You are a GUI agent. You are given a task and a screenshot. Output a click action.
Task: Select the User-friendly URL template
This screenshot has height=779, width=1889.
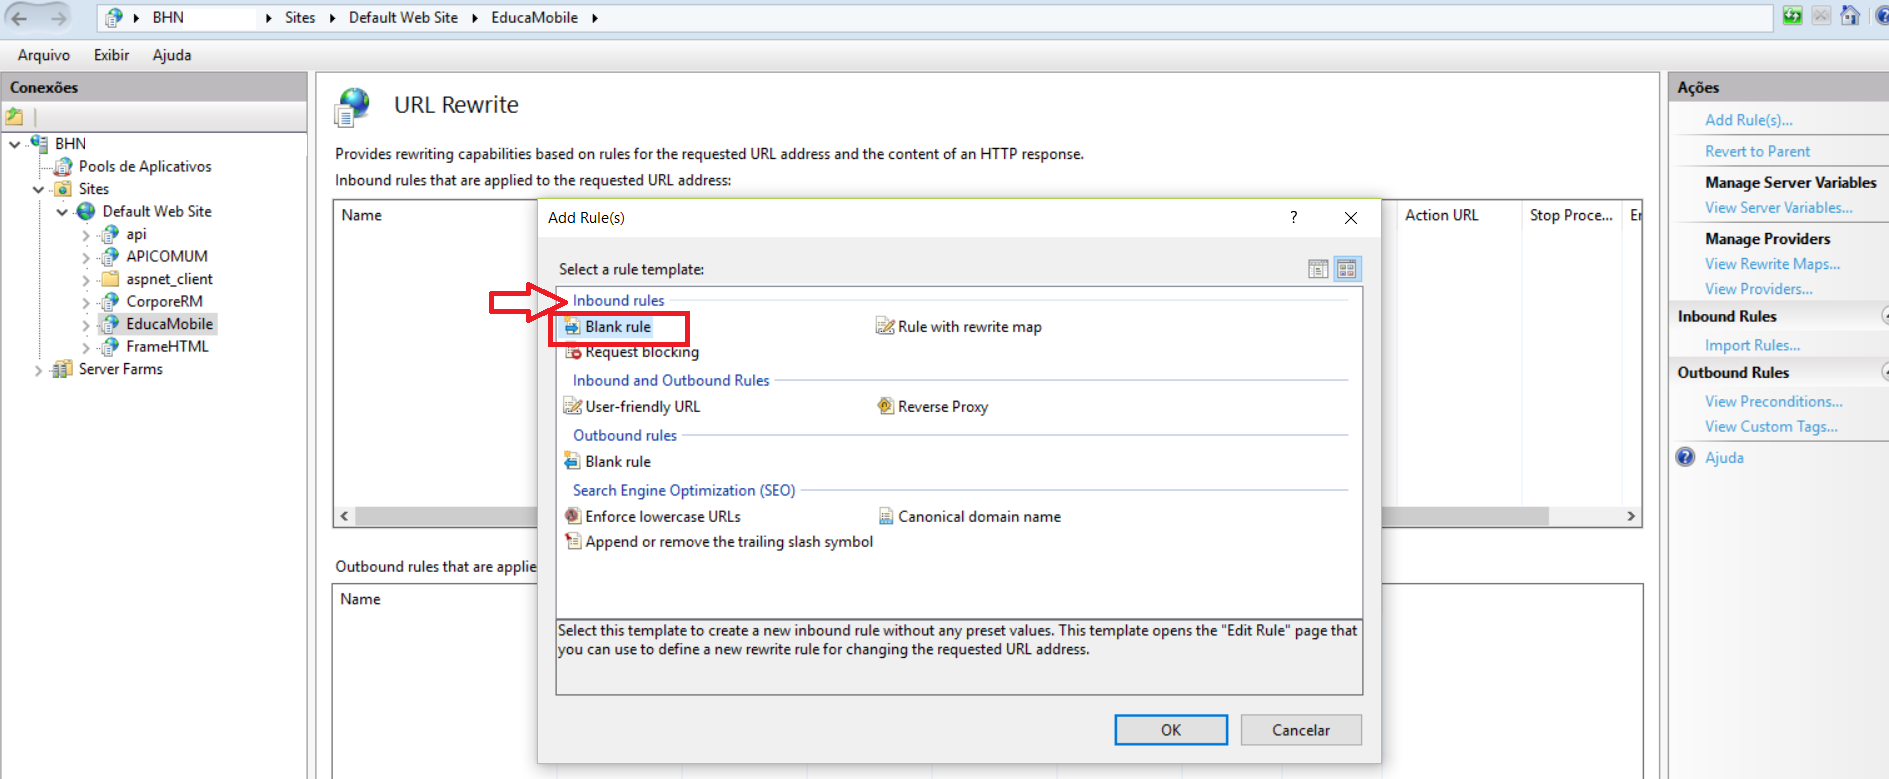coord(642,407)
